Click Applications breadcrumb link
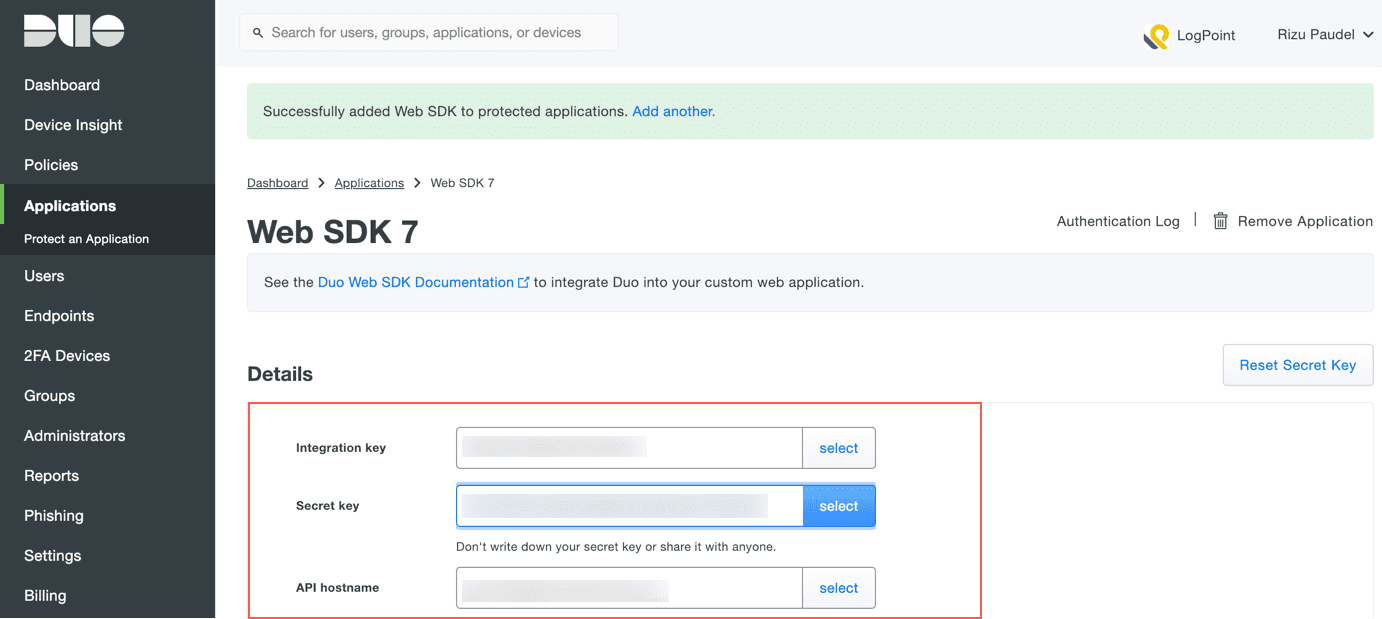This screenshot has height=619, width=1382. point(369,183)
